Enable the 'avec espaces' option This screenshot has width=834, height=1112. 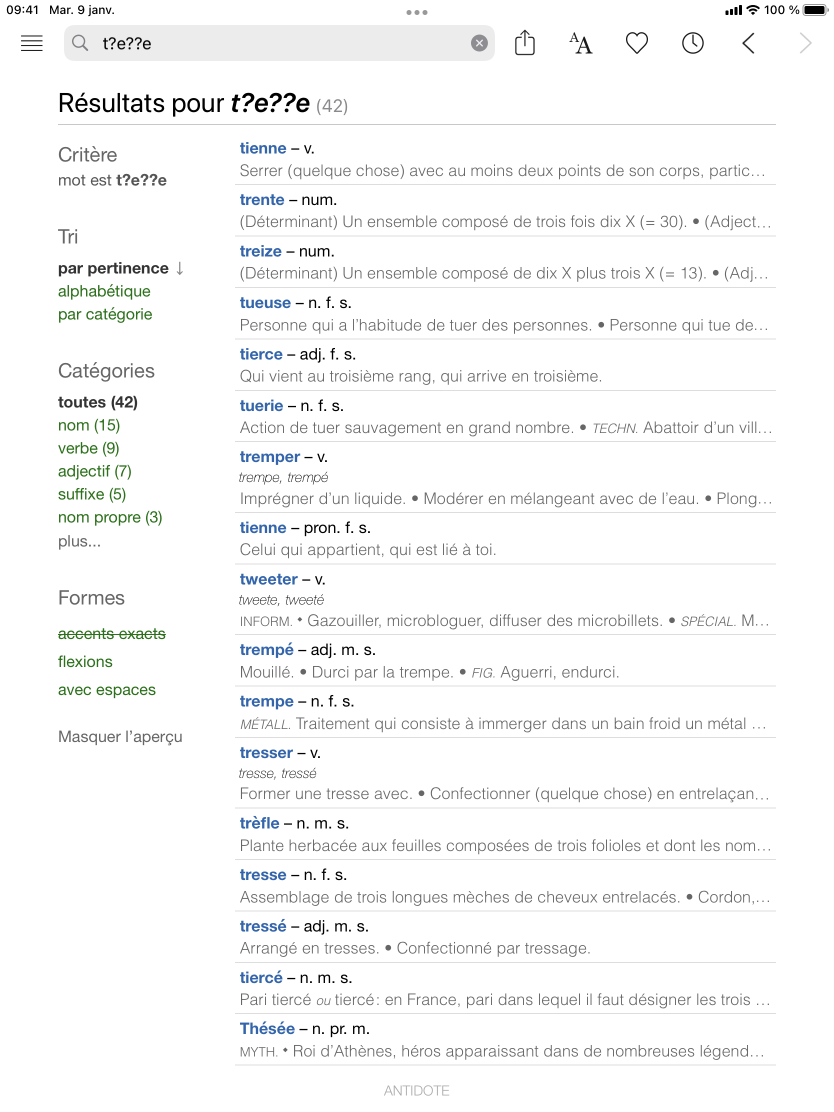click(x=107, y=690)
